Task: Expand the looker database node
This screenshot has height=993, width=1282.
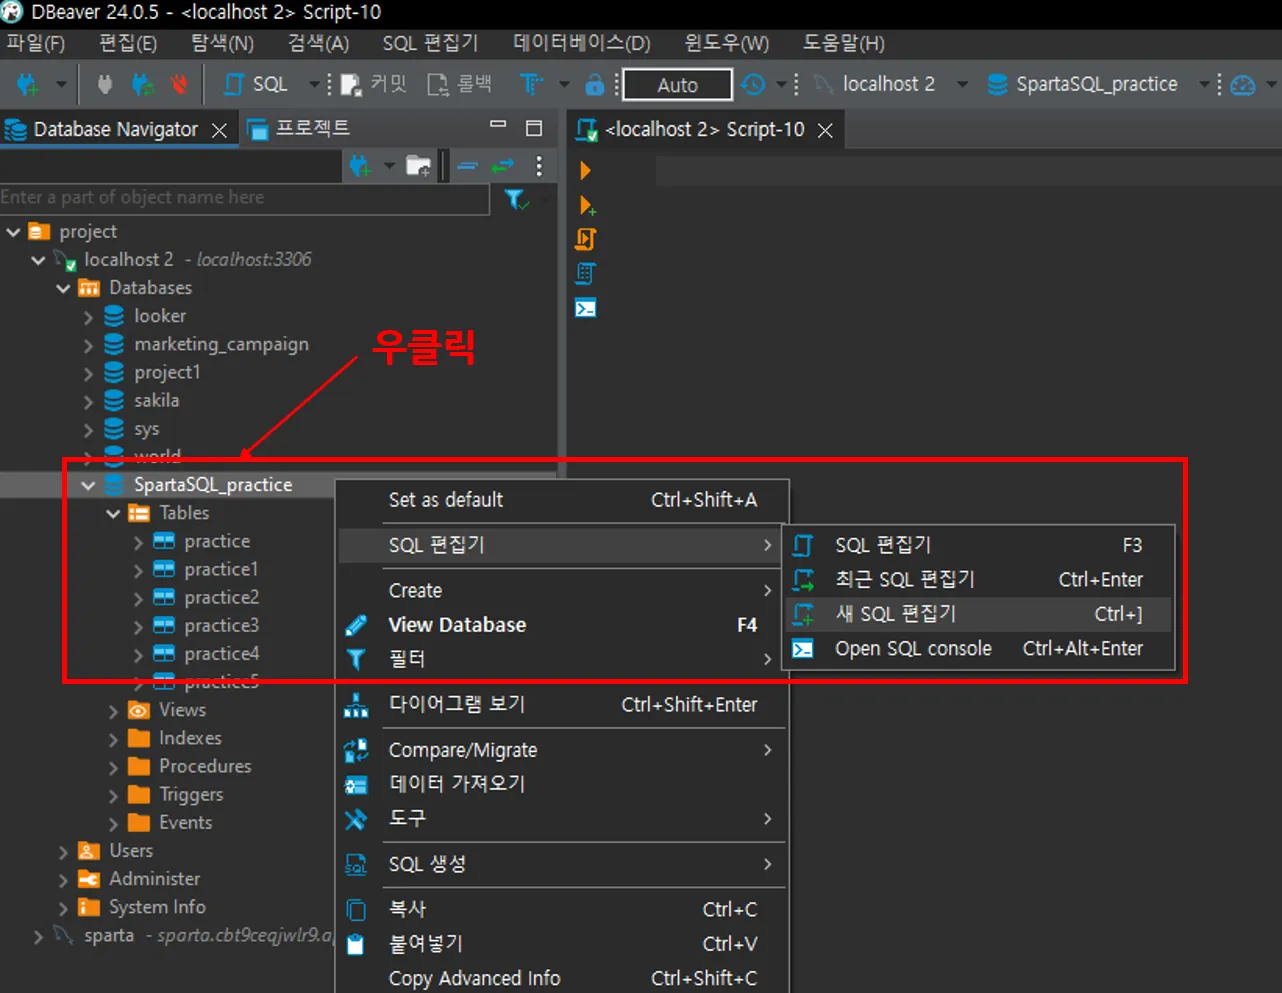Action: (89, 317)
